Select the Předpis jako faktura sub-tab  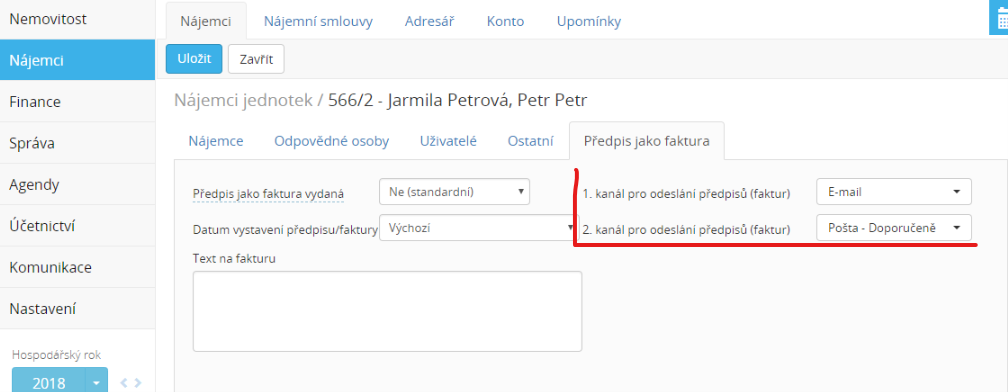pos(647,141)
